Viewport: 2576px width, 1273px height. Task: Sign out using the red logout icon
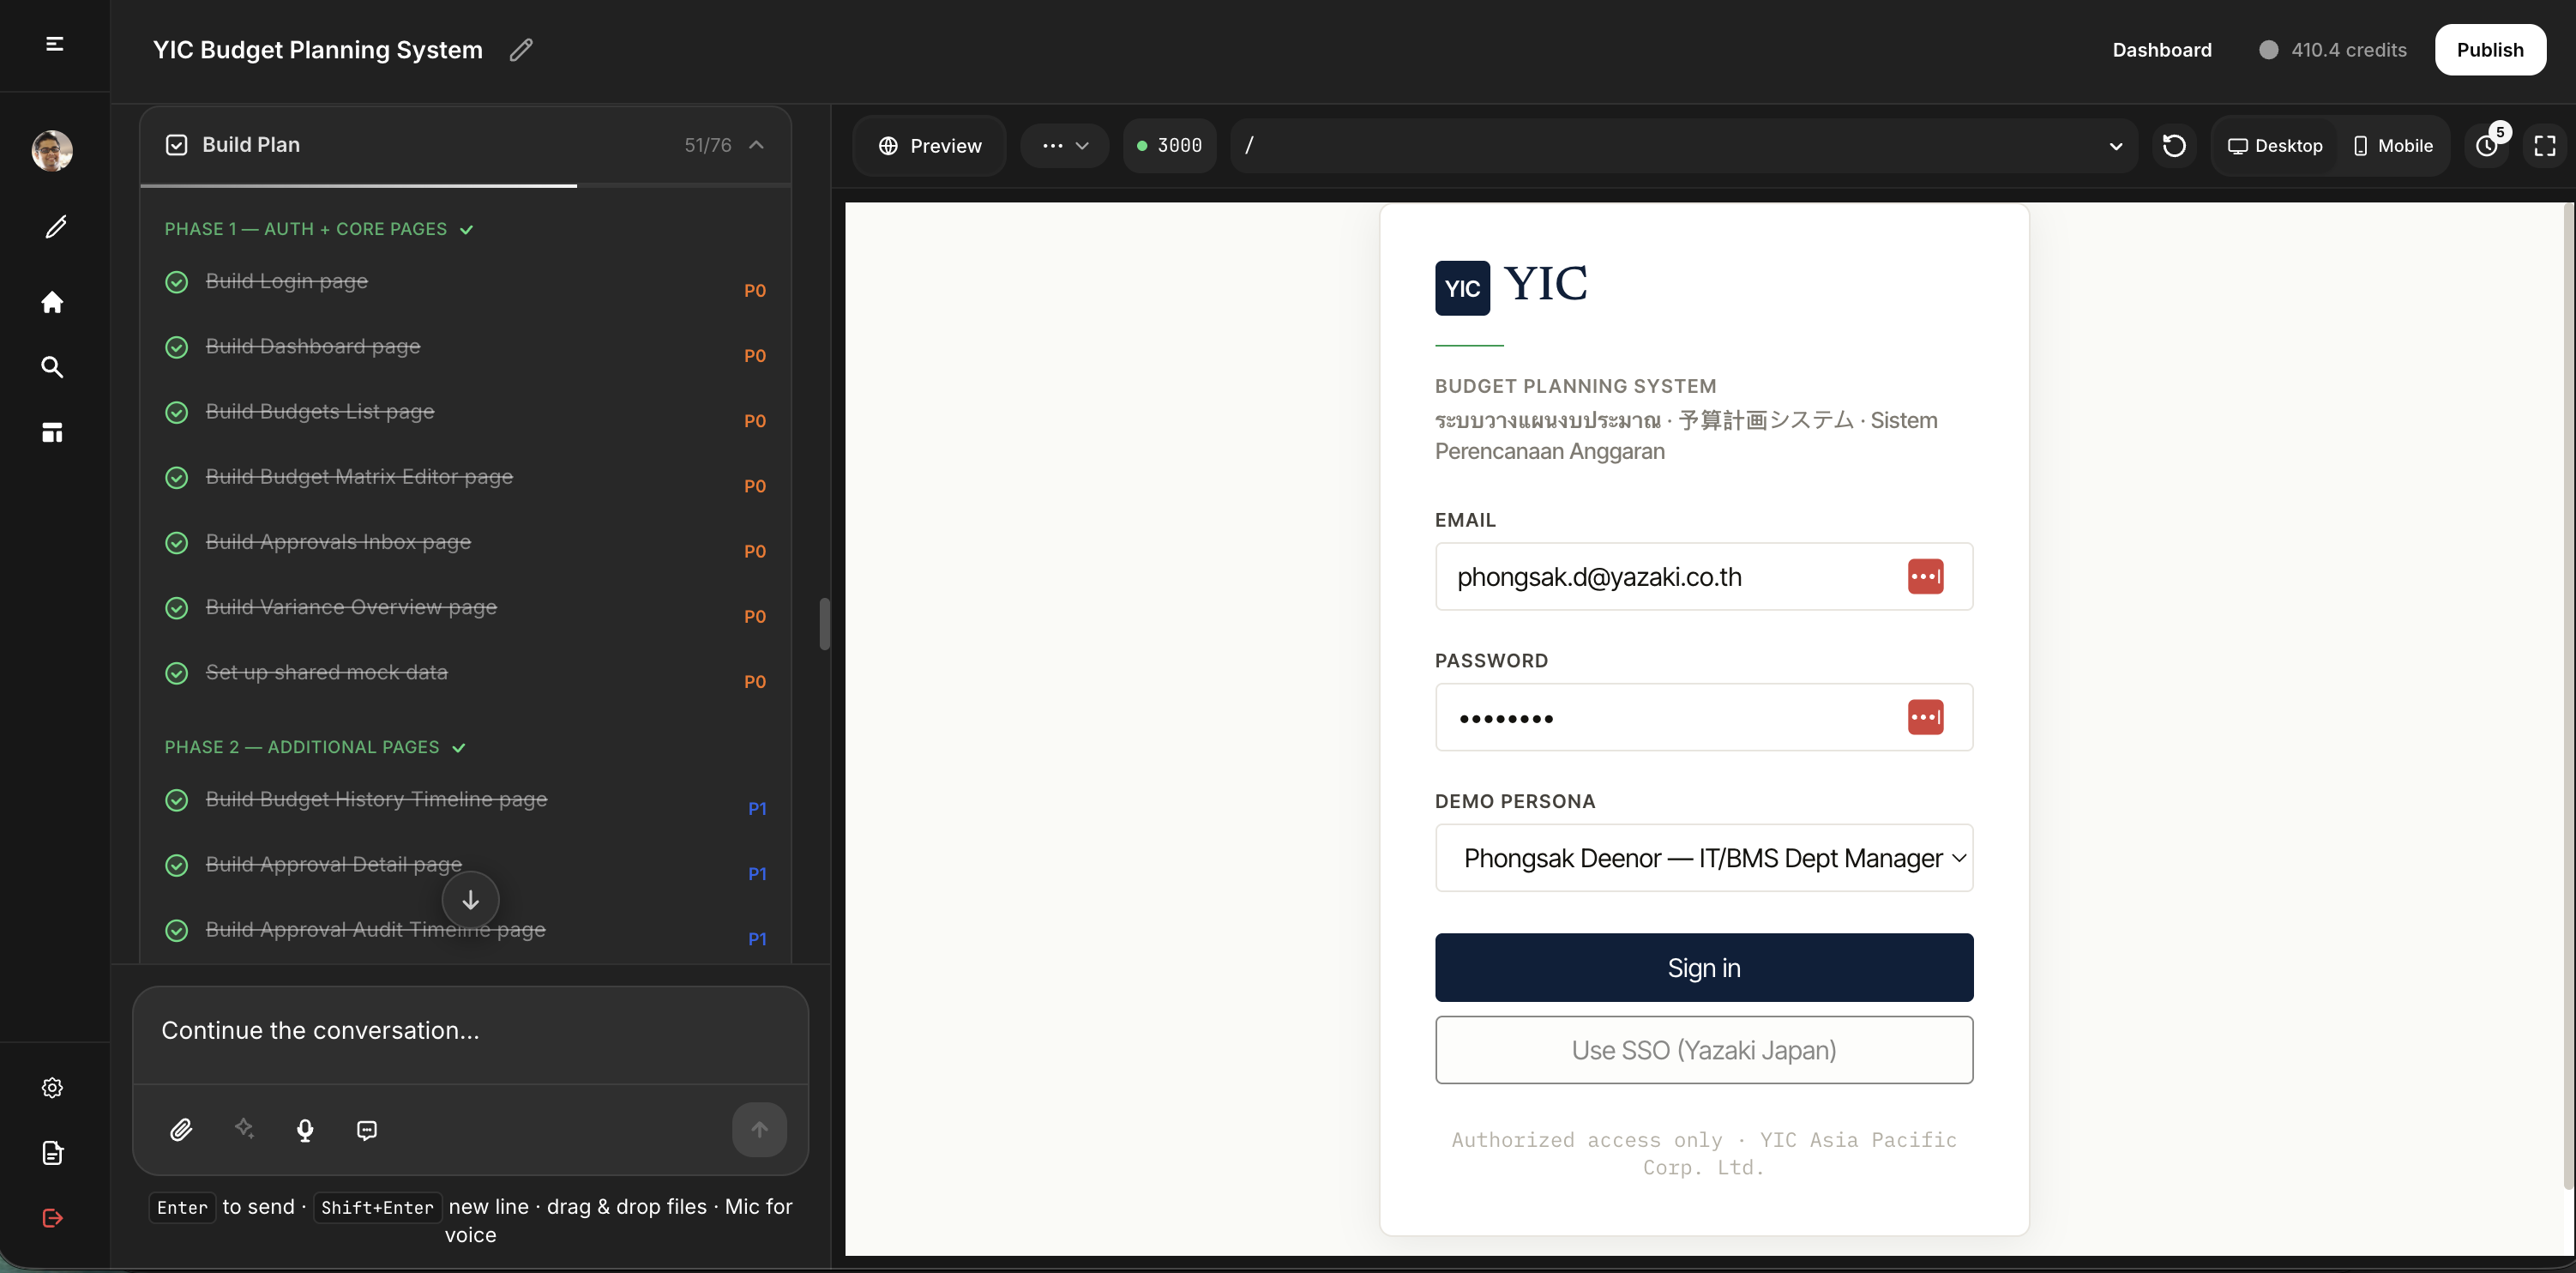[51, 1218]
